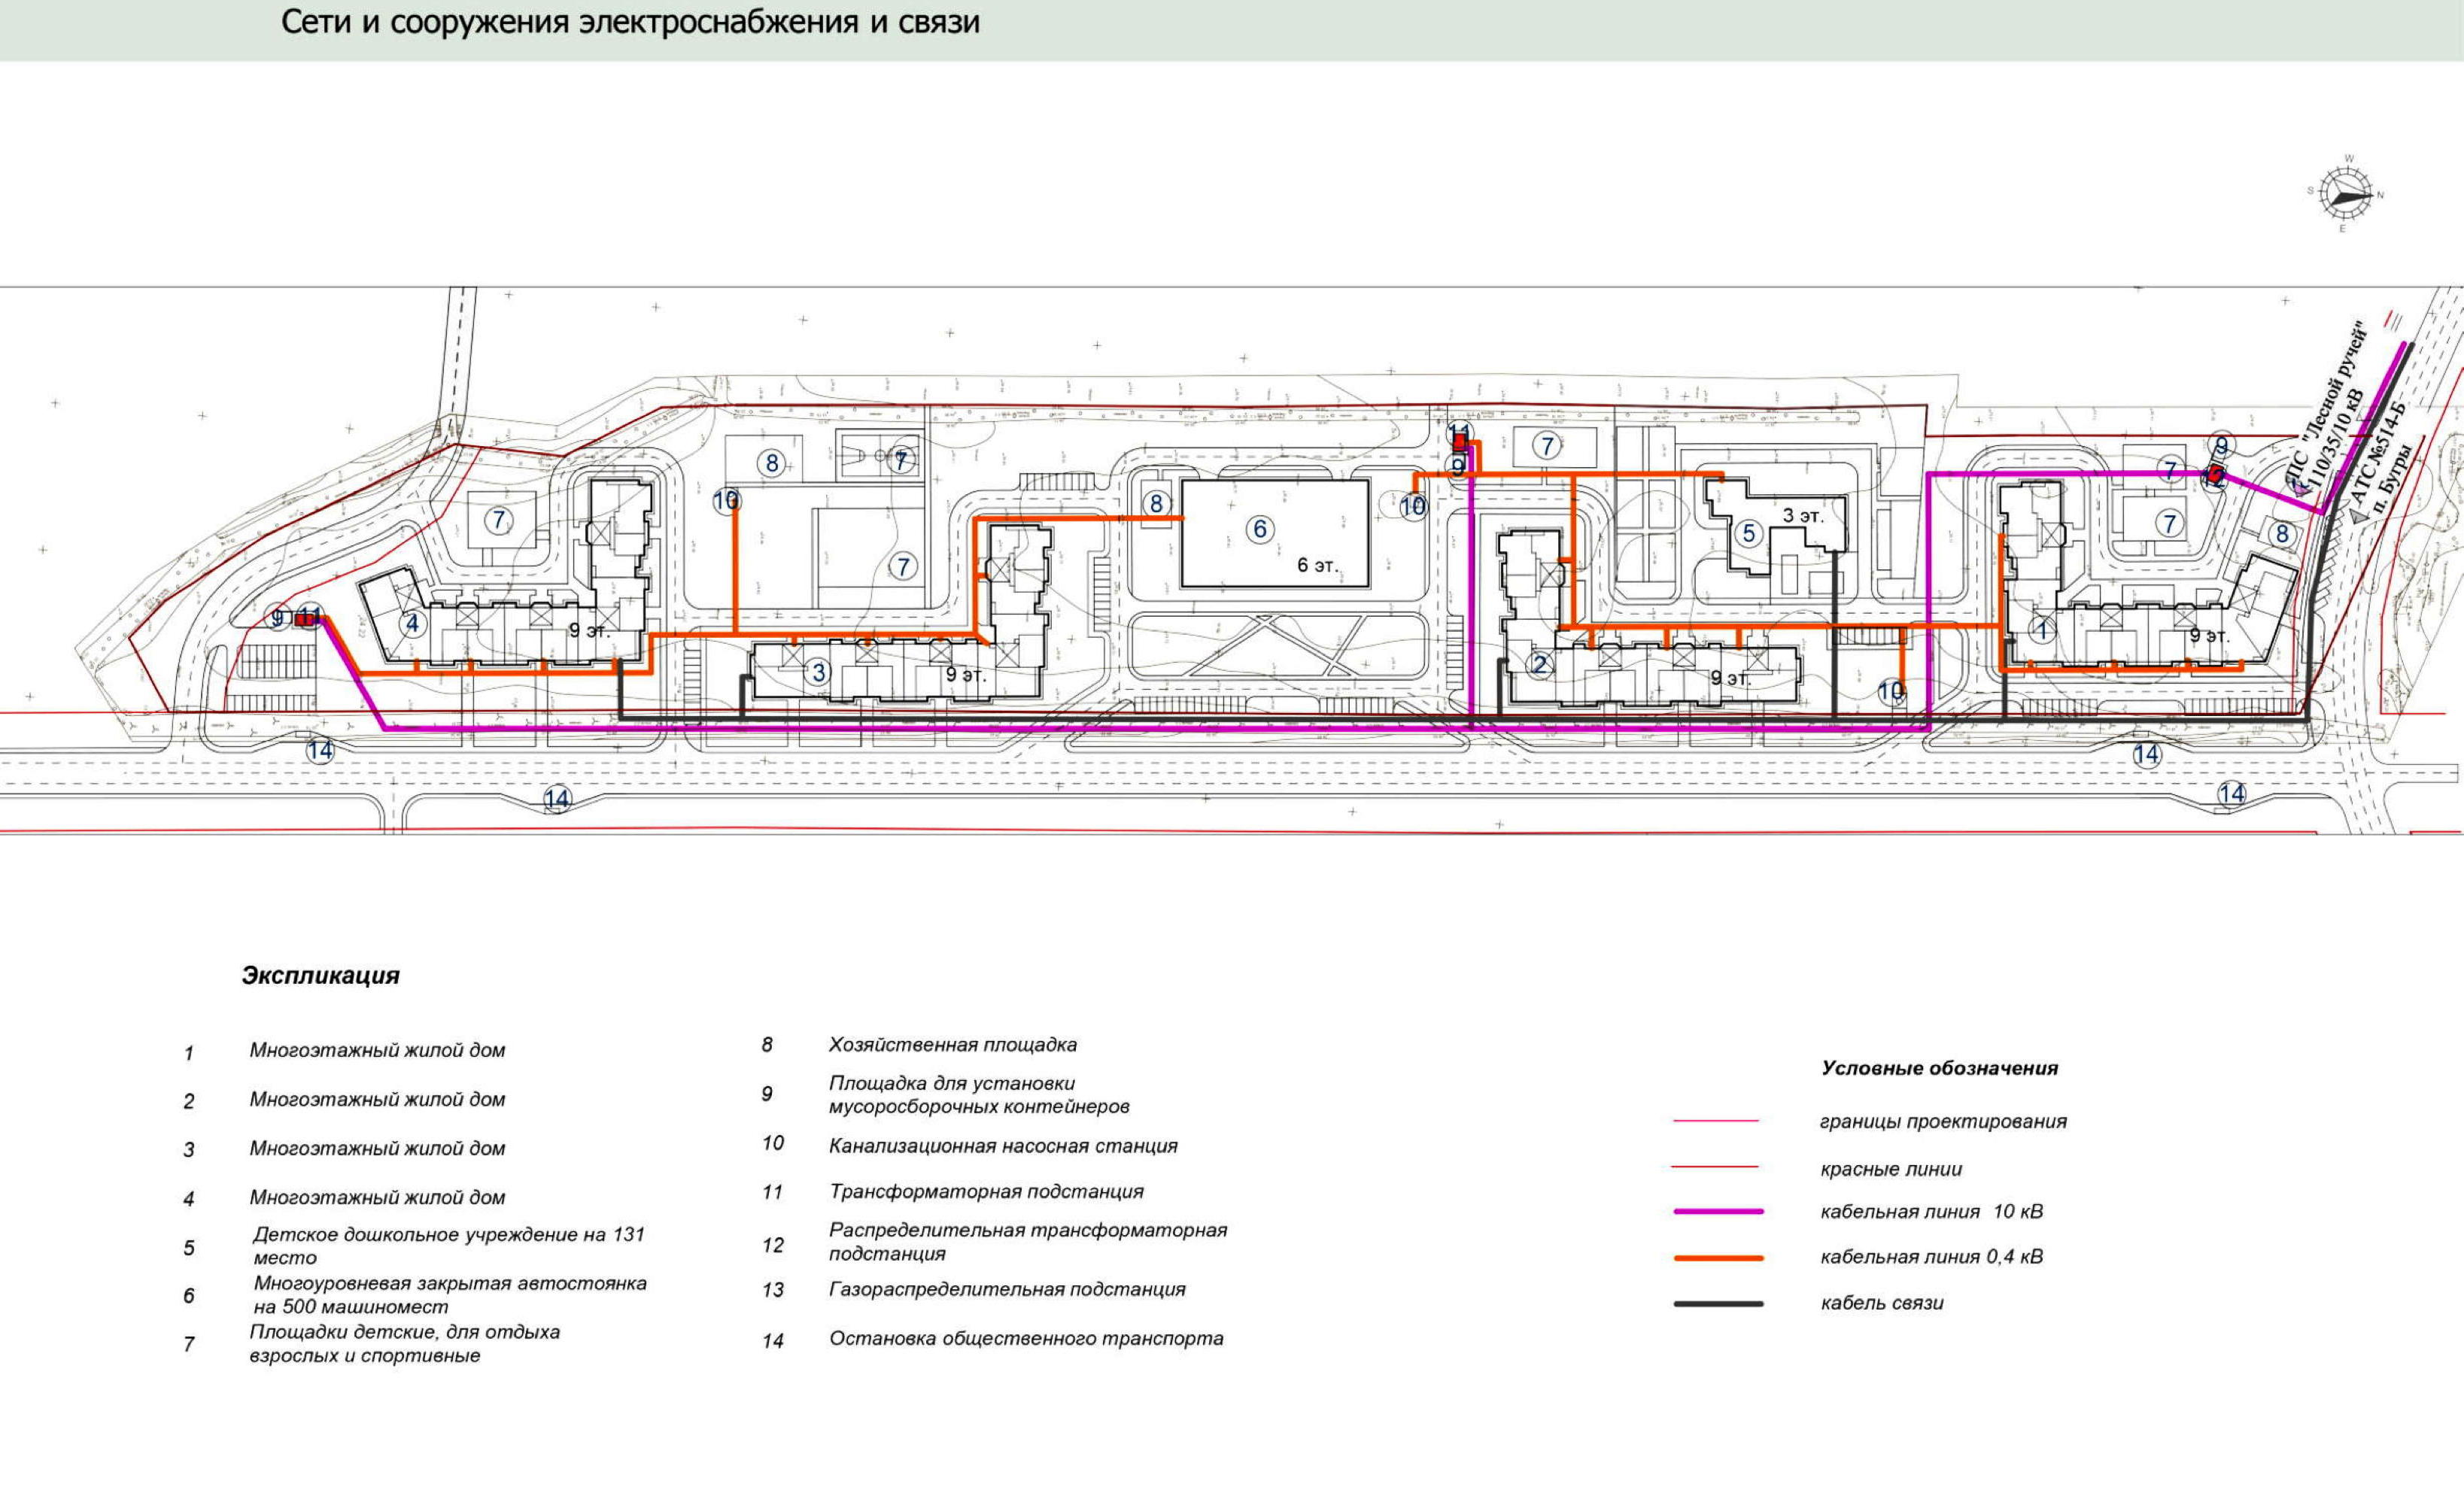Click the page title about электроснабжения и связи
Screen dimensions: 2464x1487
pos(630,23)
